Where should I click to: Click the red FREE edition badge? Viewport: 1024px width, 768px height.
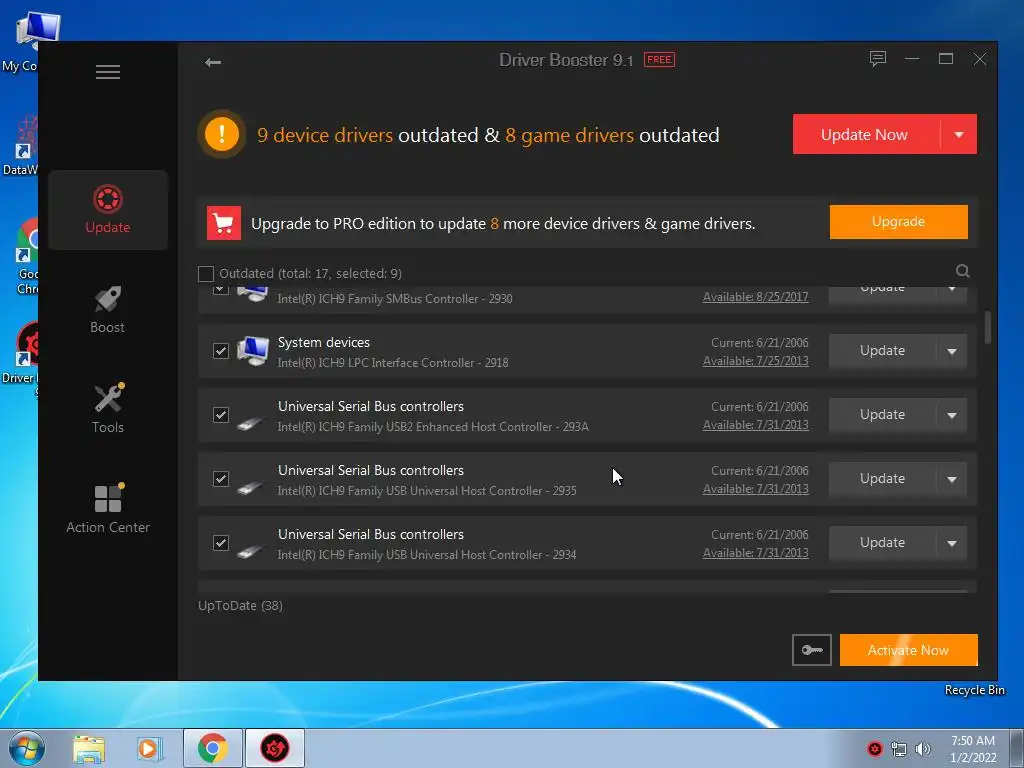[x=659, y=59]
